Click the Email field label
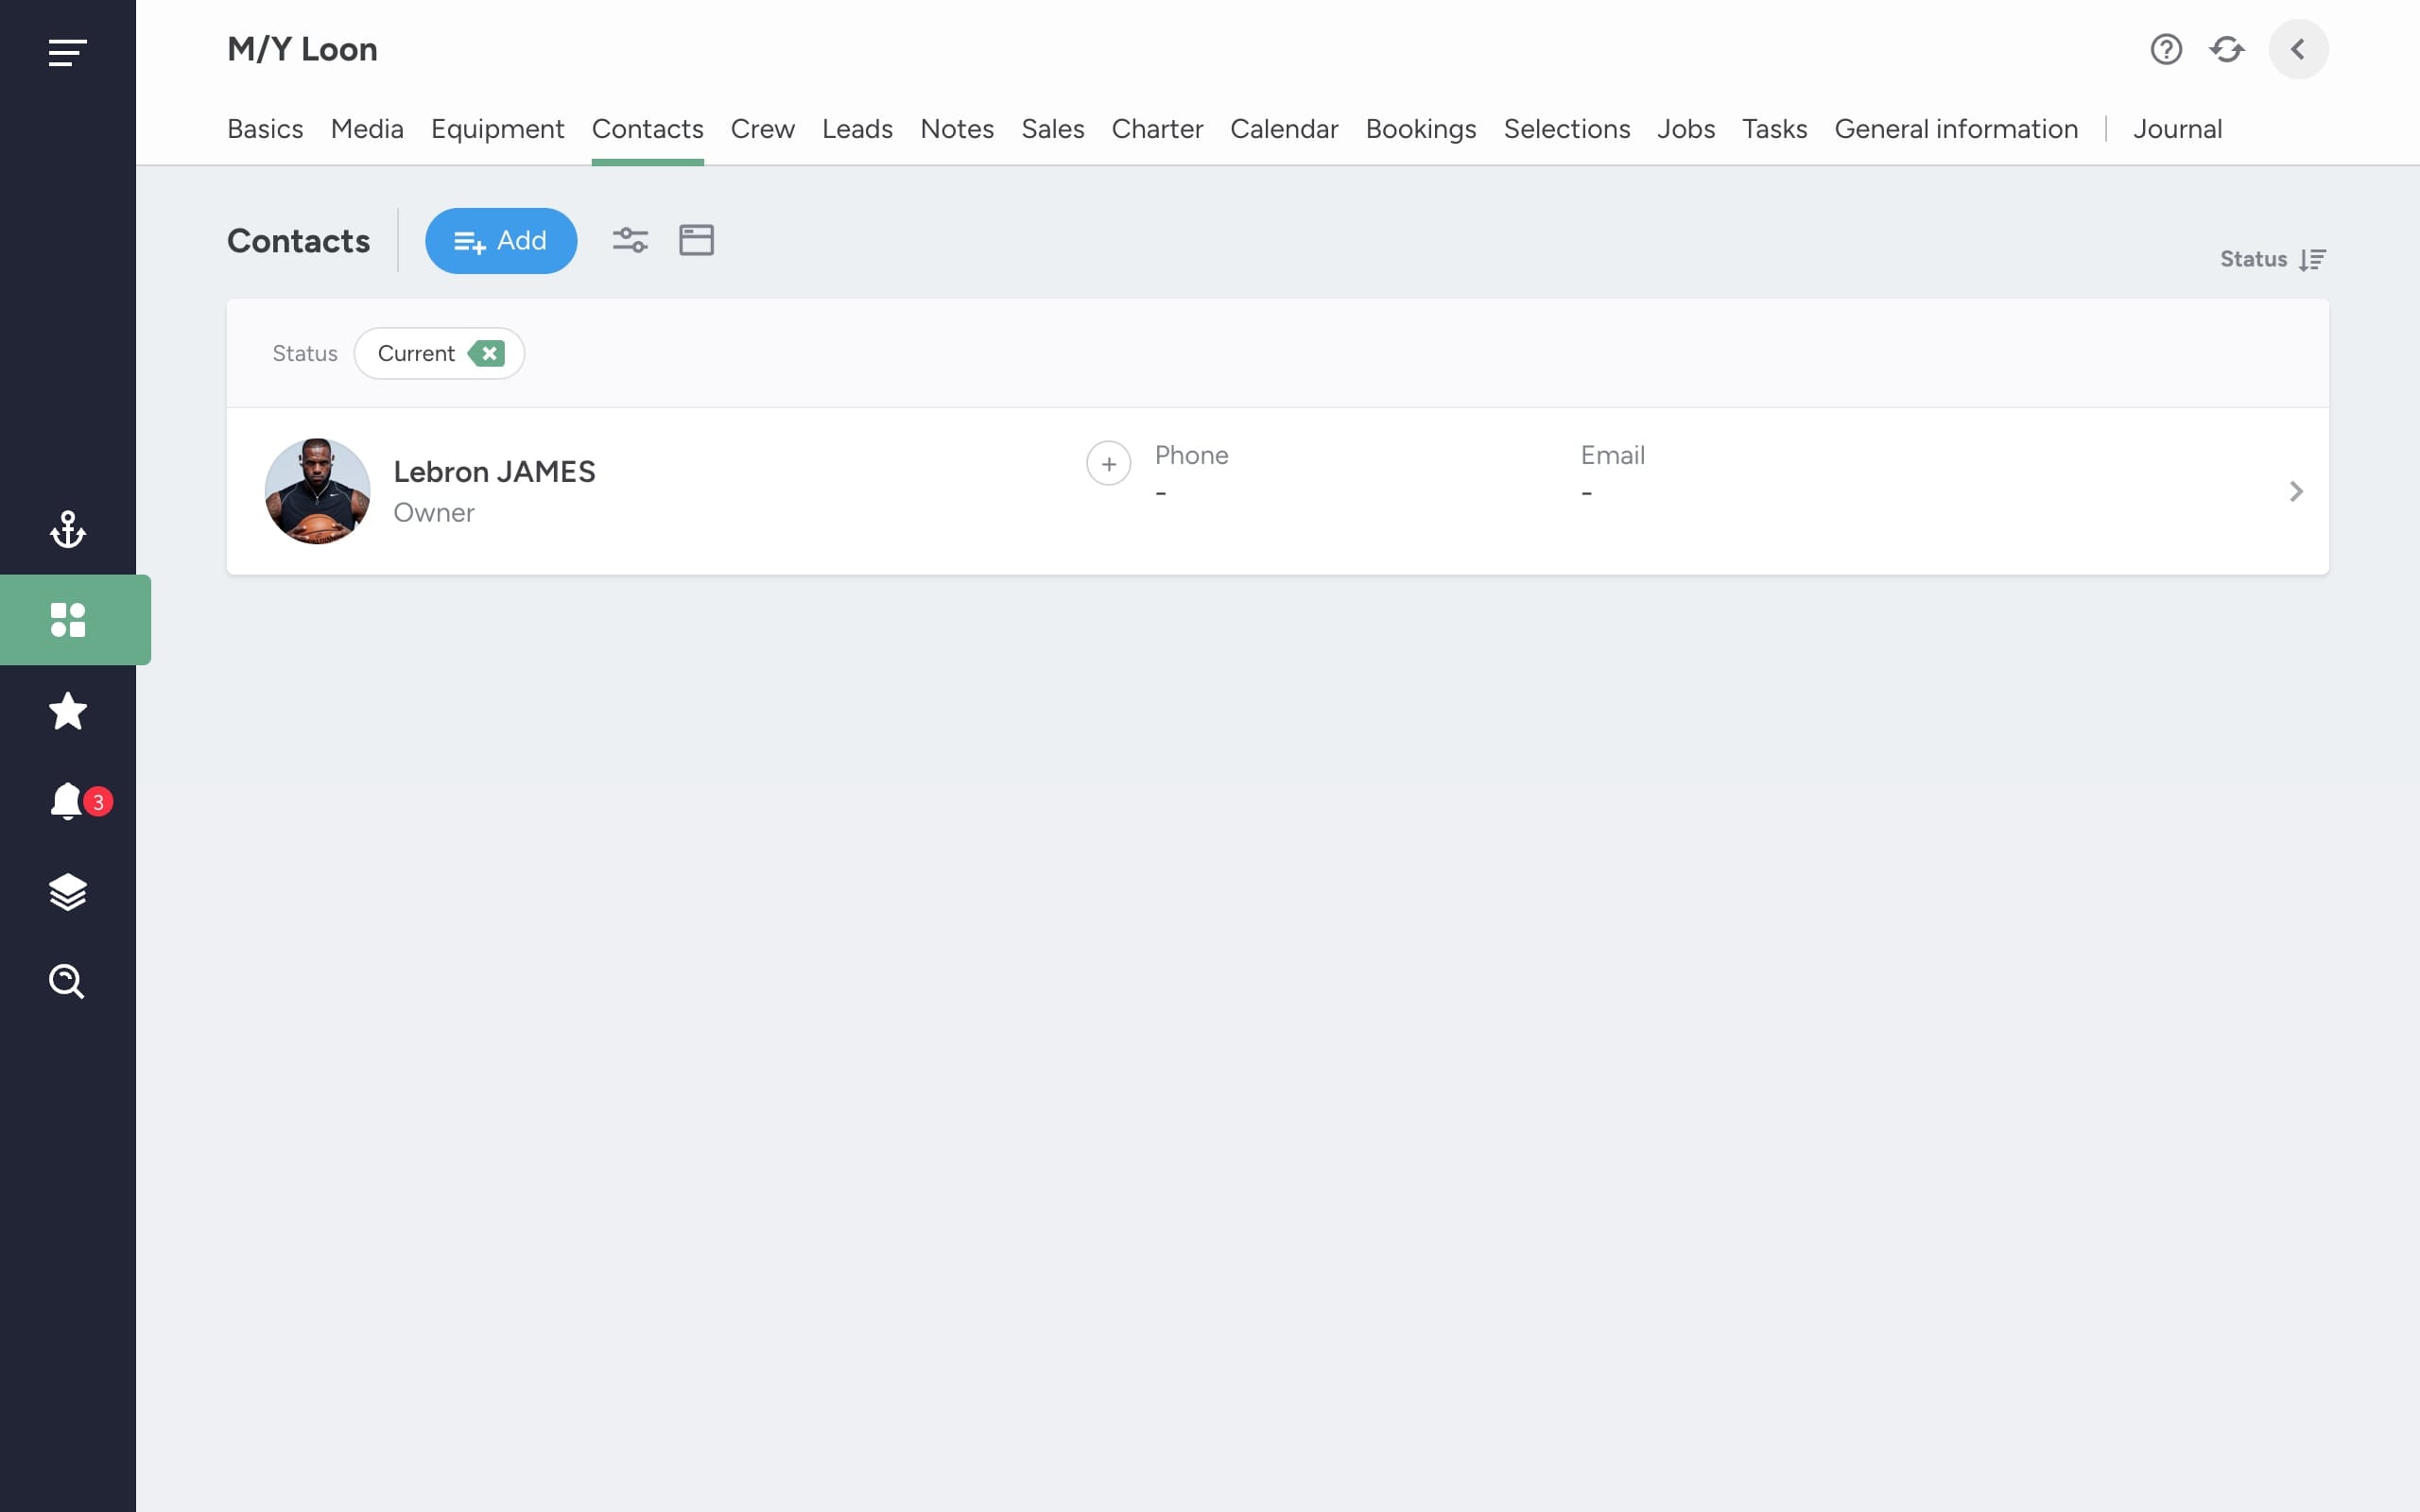 click(1612, 455)
